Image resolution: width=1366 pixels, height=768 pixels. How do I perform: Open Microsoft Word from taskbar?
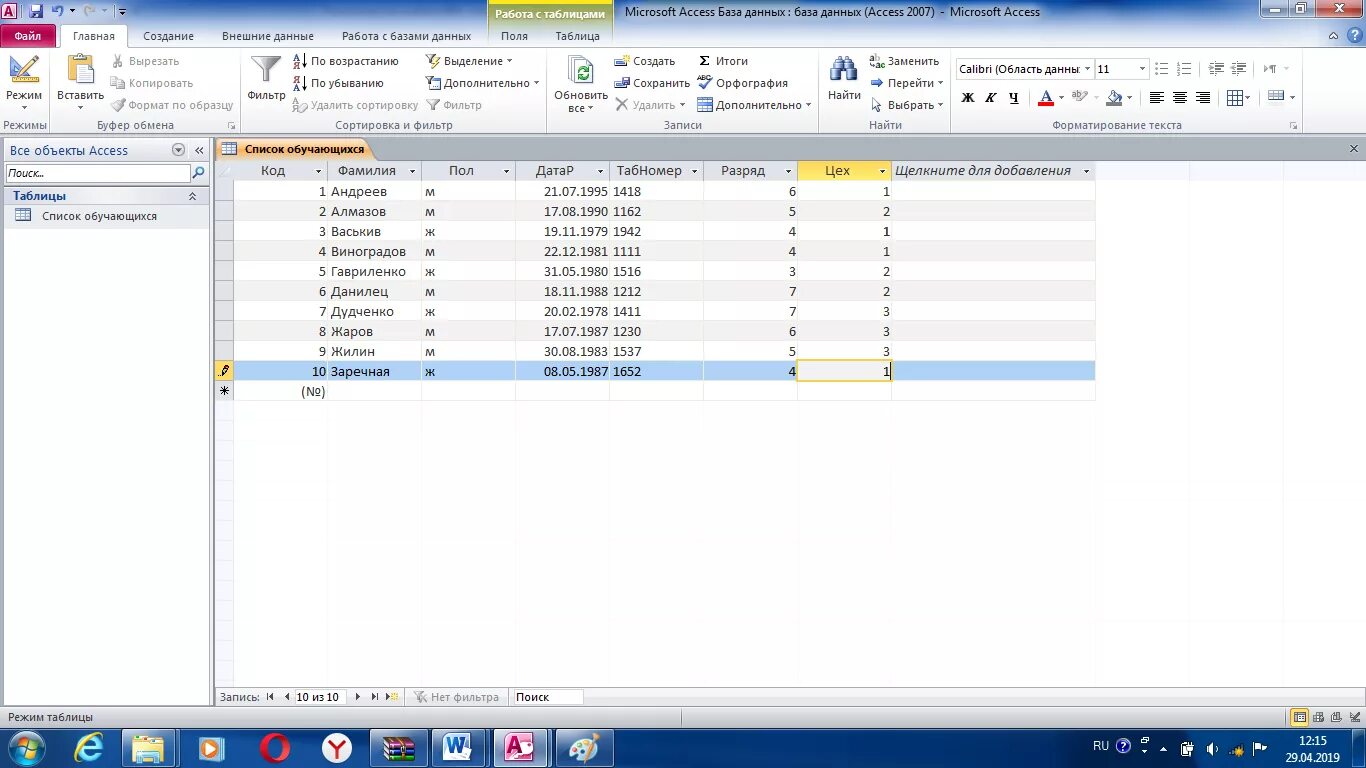pyautogui.click(x=458, y=748)
